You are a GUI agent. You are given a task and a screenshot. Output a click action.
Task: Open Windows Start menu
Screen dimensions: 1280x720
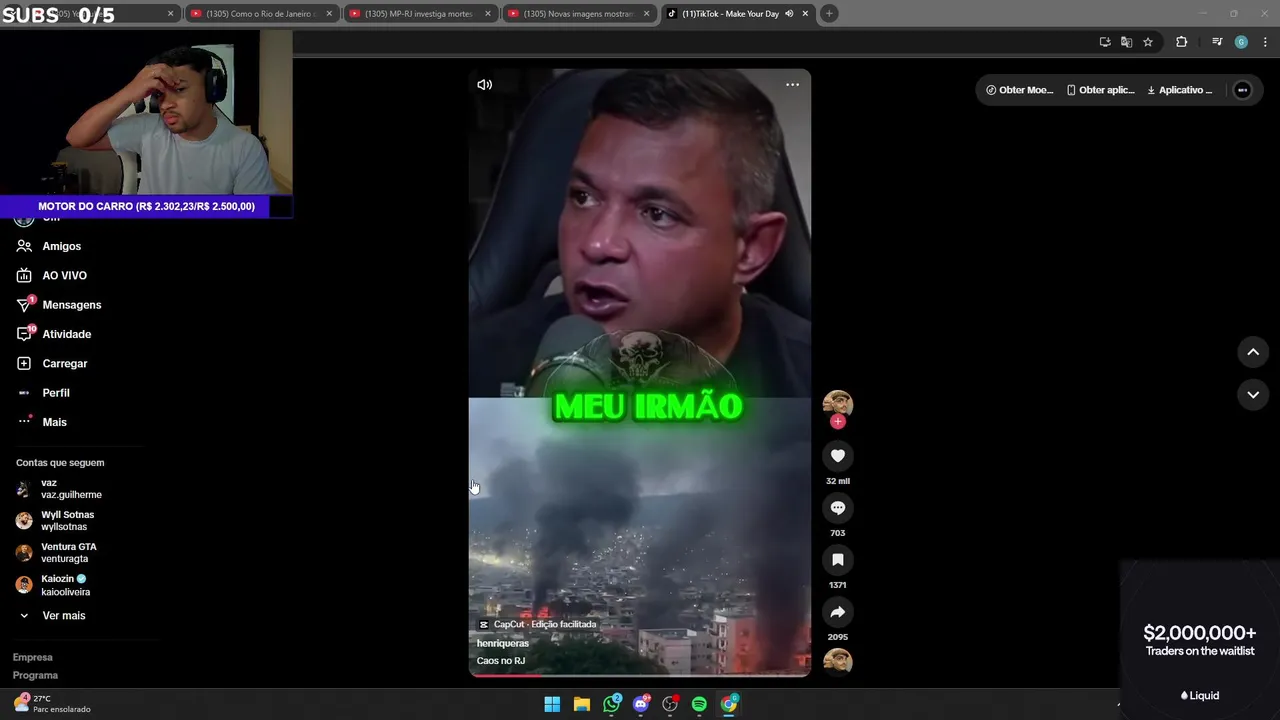point(552,704)
